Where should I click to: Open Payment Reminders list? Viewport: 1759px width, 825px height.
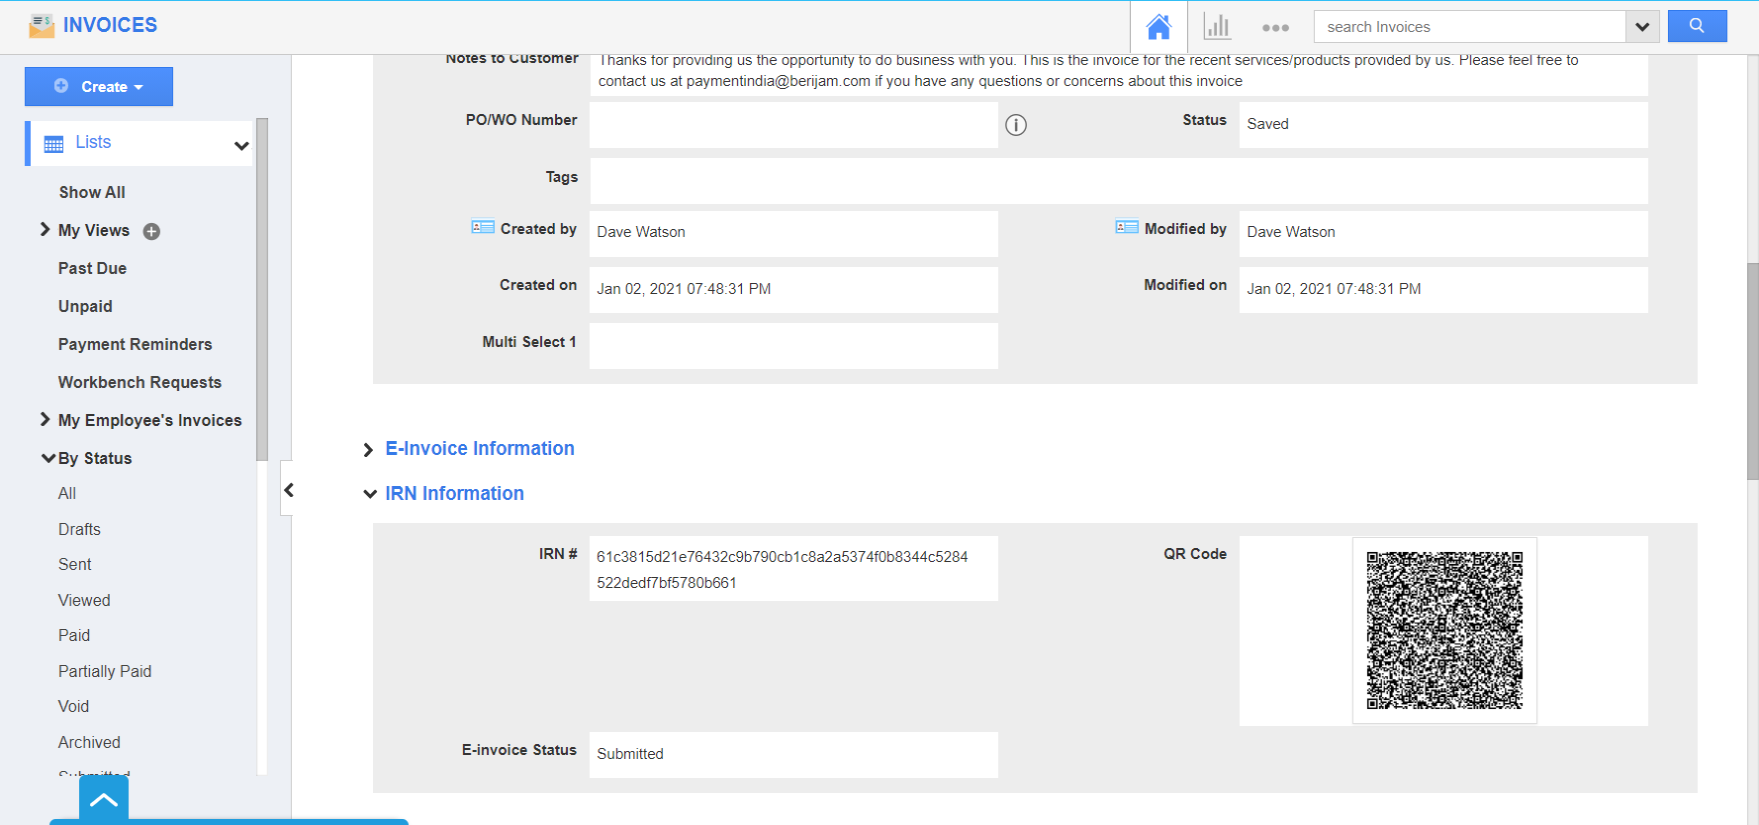point(135,344)
